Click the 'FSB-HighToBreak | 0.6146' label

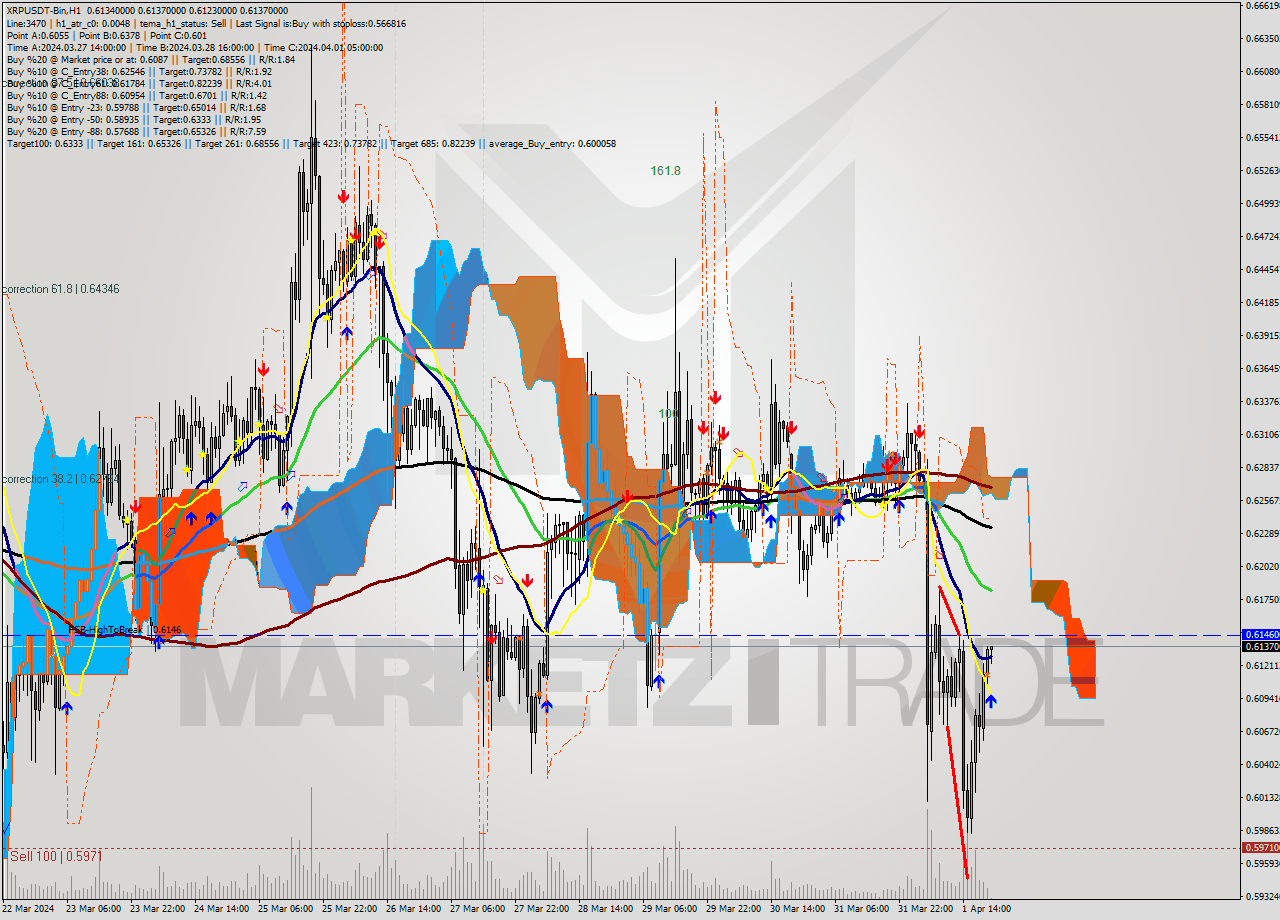pos(125,630)
